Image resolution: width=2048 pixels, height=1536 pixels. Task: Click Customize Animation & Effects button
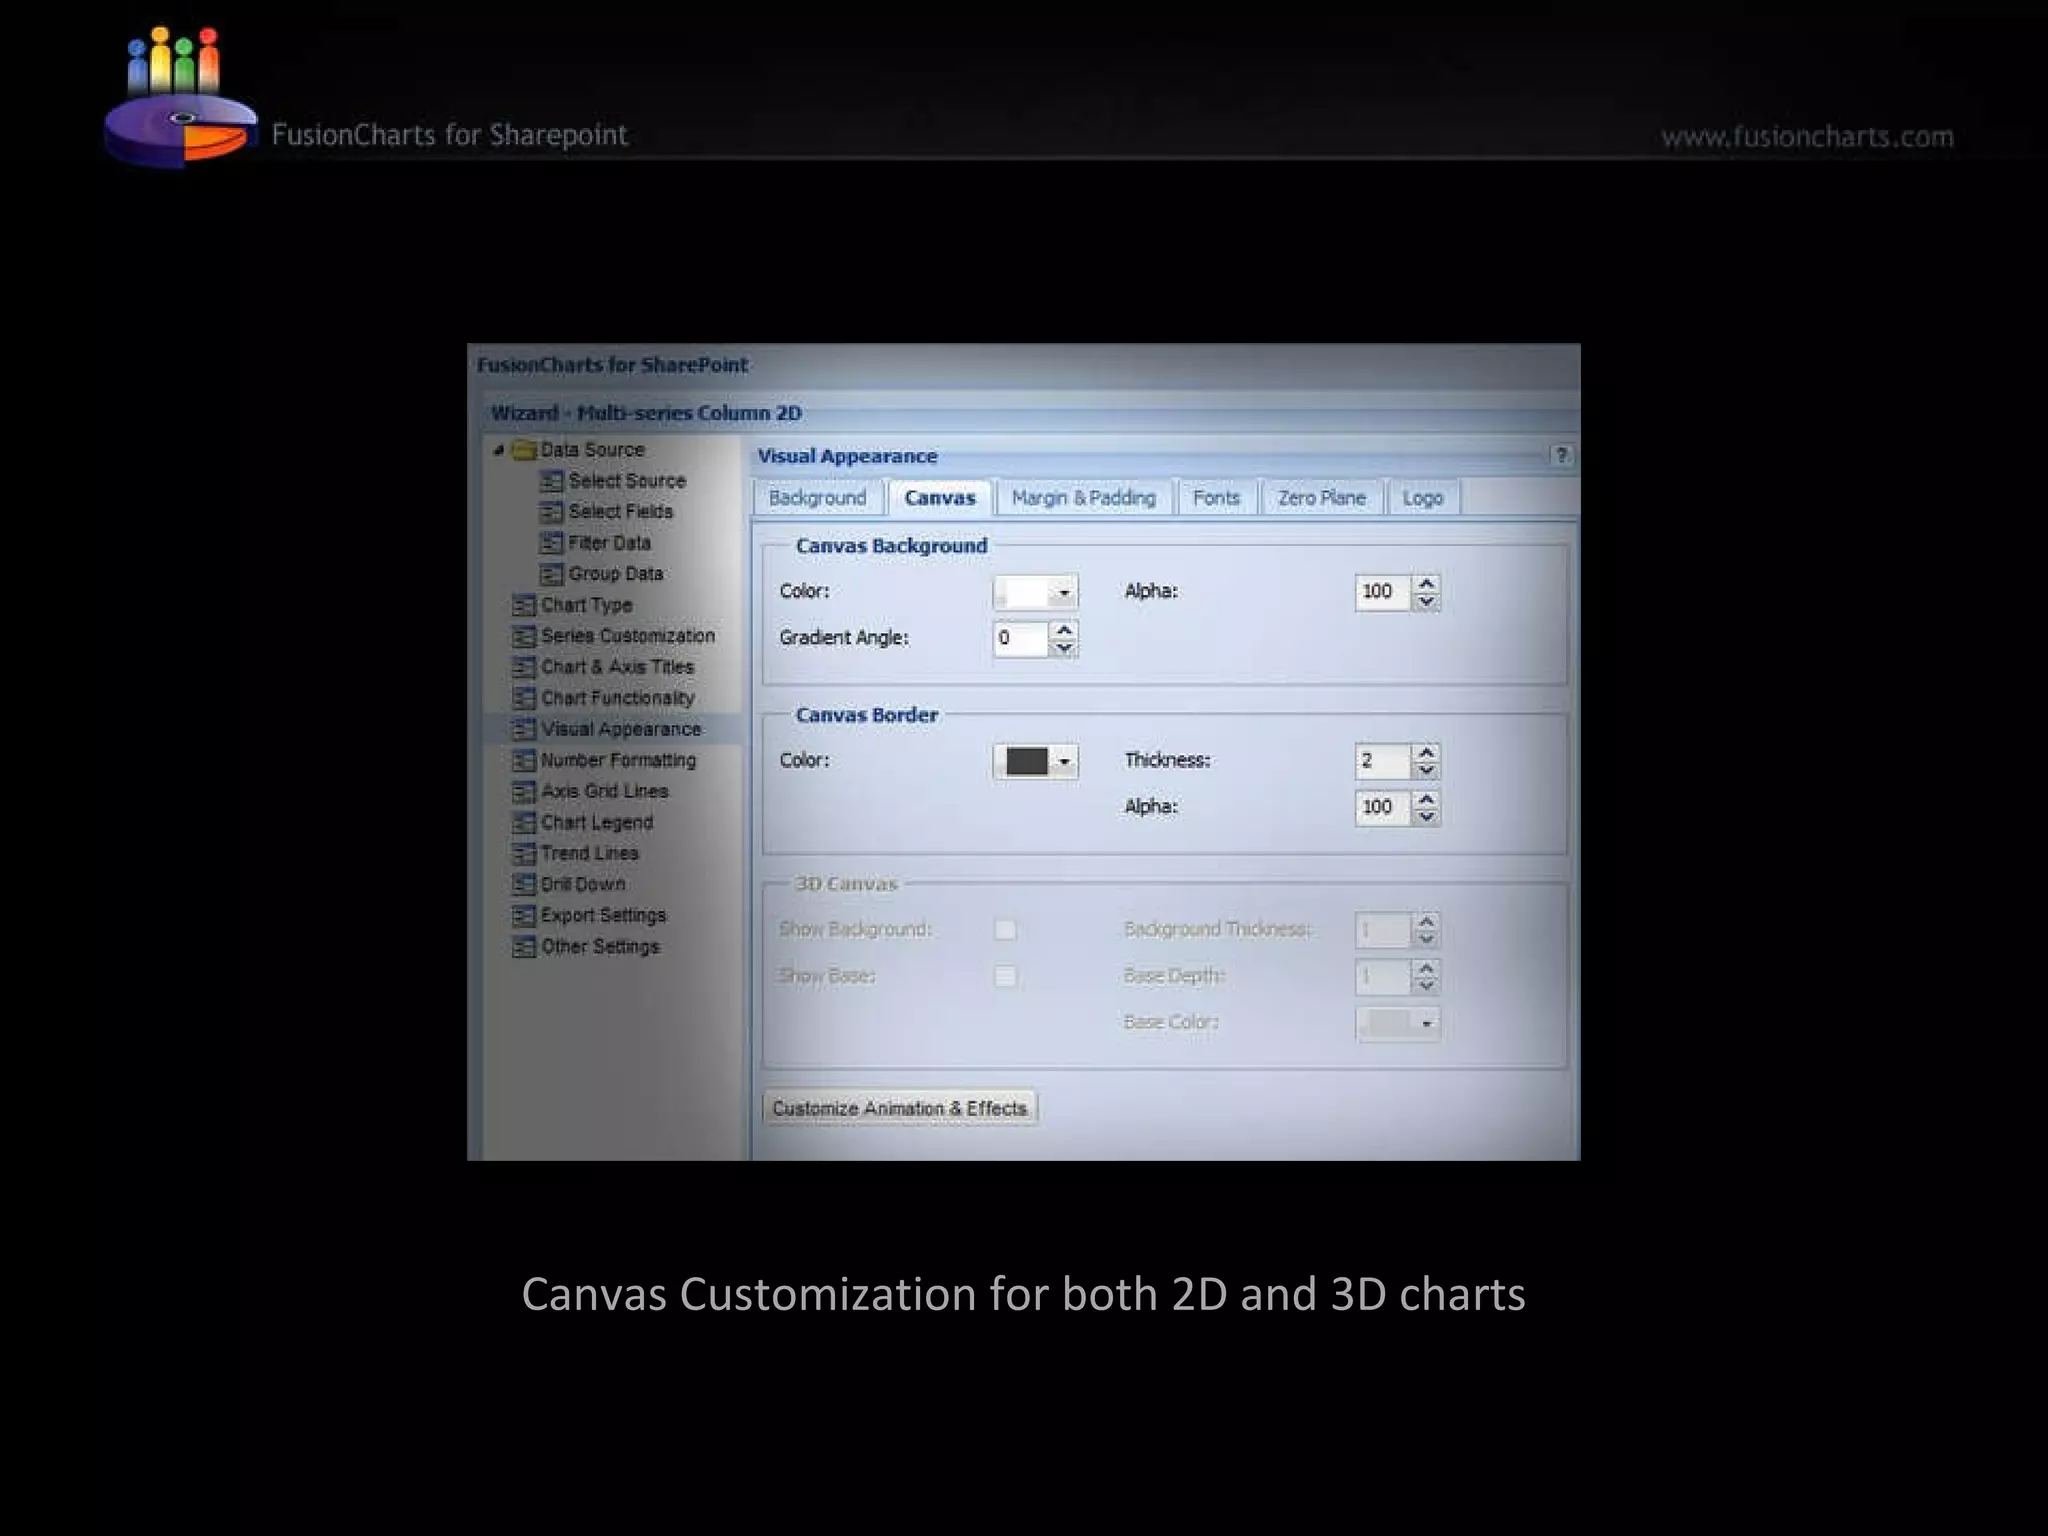click(900, 1108)
